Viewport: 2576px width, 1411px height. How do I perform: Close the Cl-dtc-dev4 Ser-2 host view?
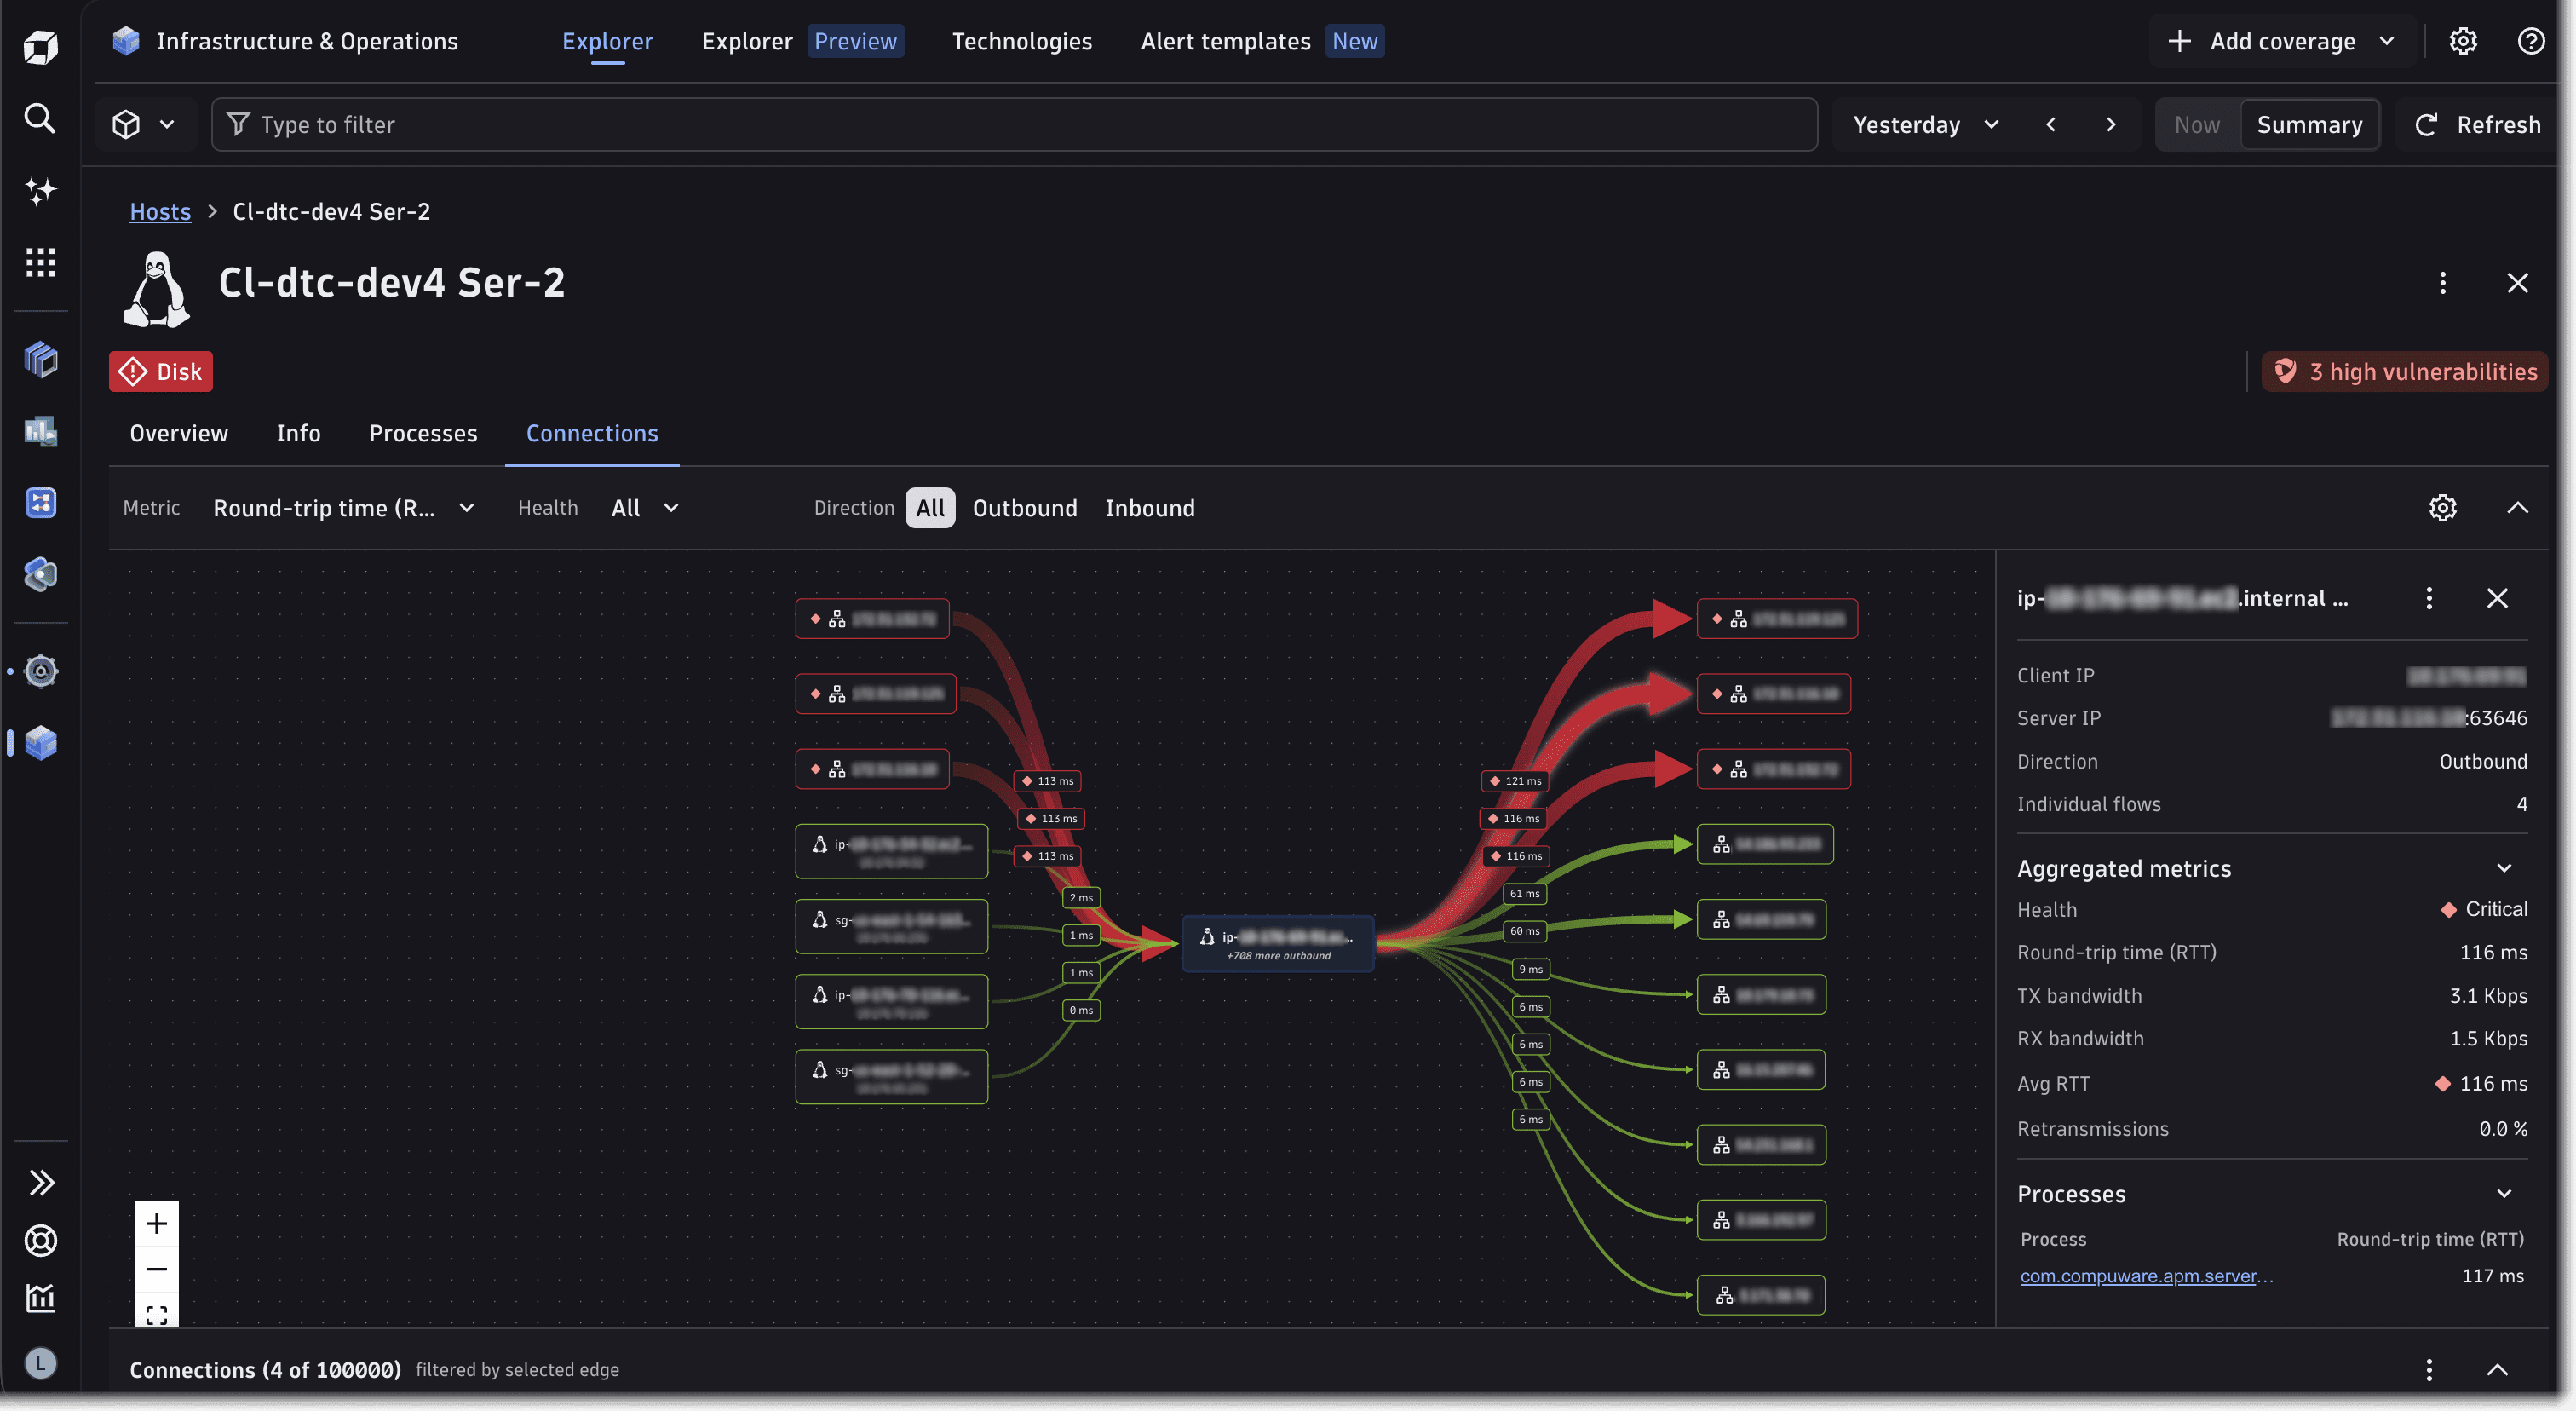[2518, 283]
